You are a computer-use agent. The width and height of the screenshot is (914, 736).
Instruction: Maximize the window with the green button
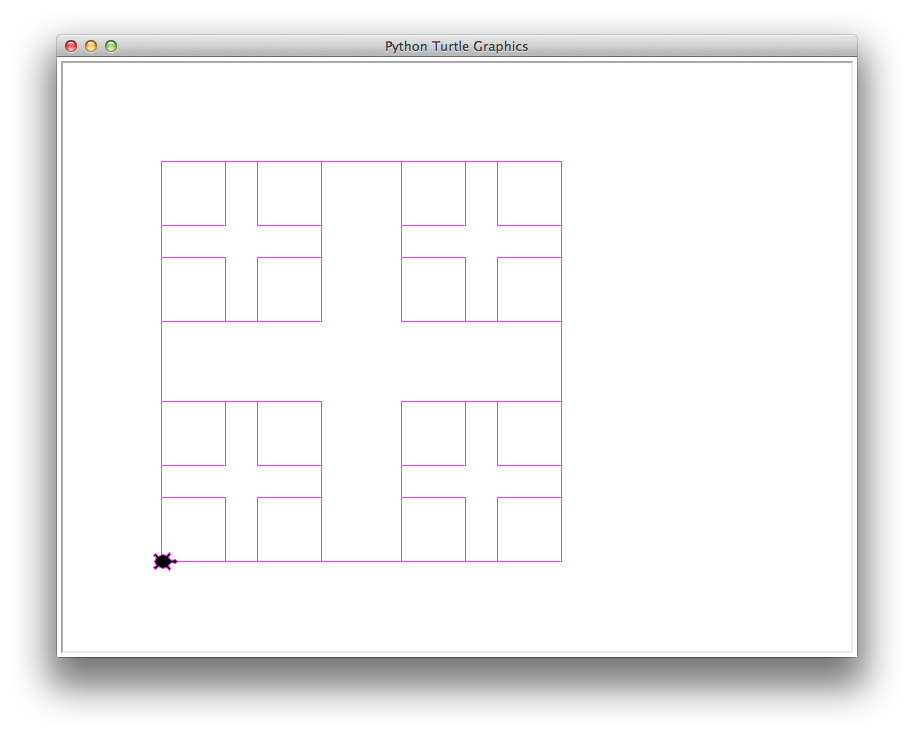tap(111, 46)
